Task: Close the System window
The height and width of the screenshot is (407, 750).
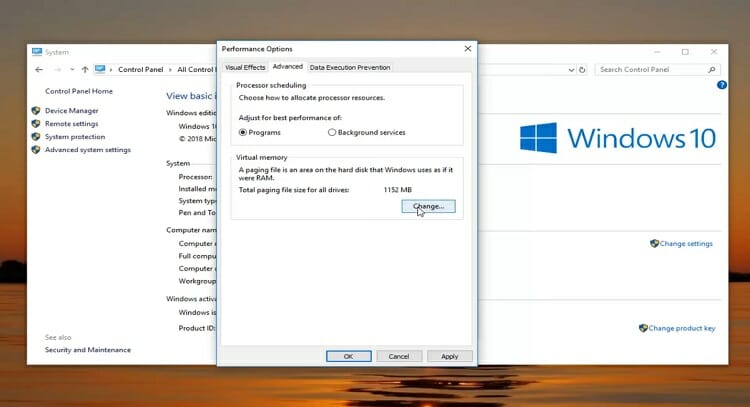Action: (x=714, y=52)
